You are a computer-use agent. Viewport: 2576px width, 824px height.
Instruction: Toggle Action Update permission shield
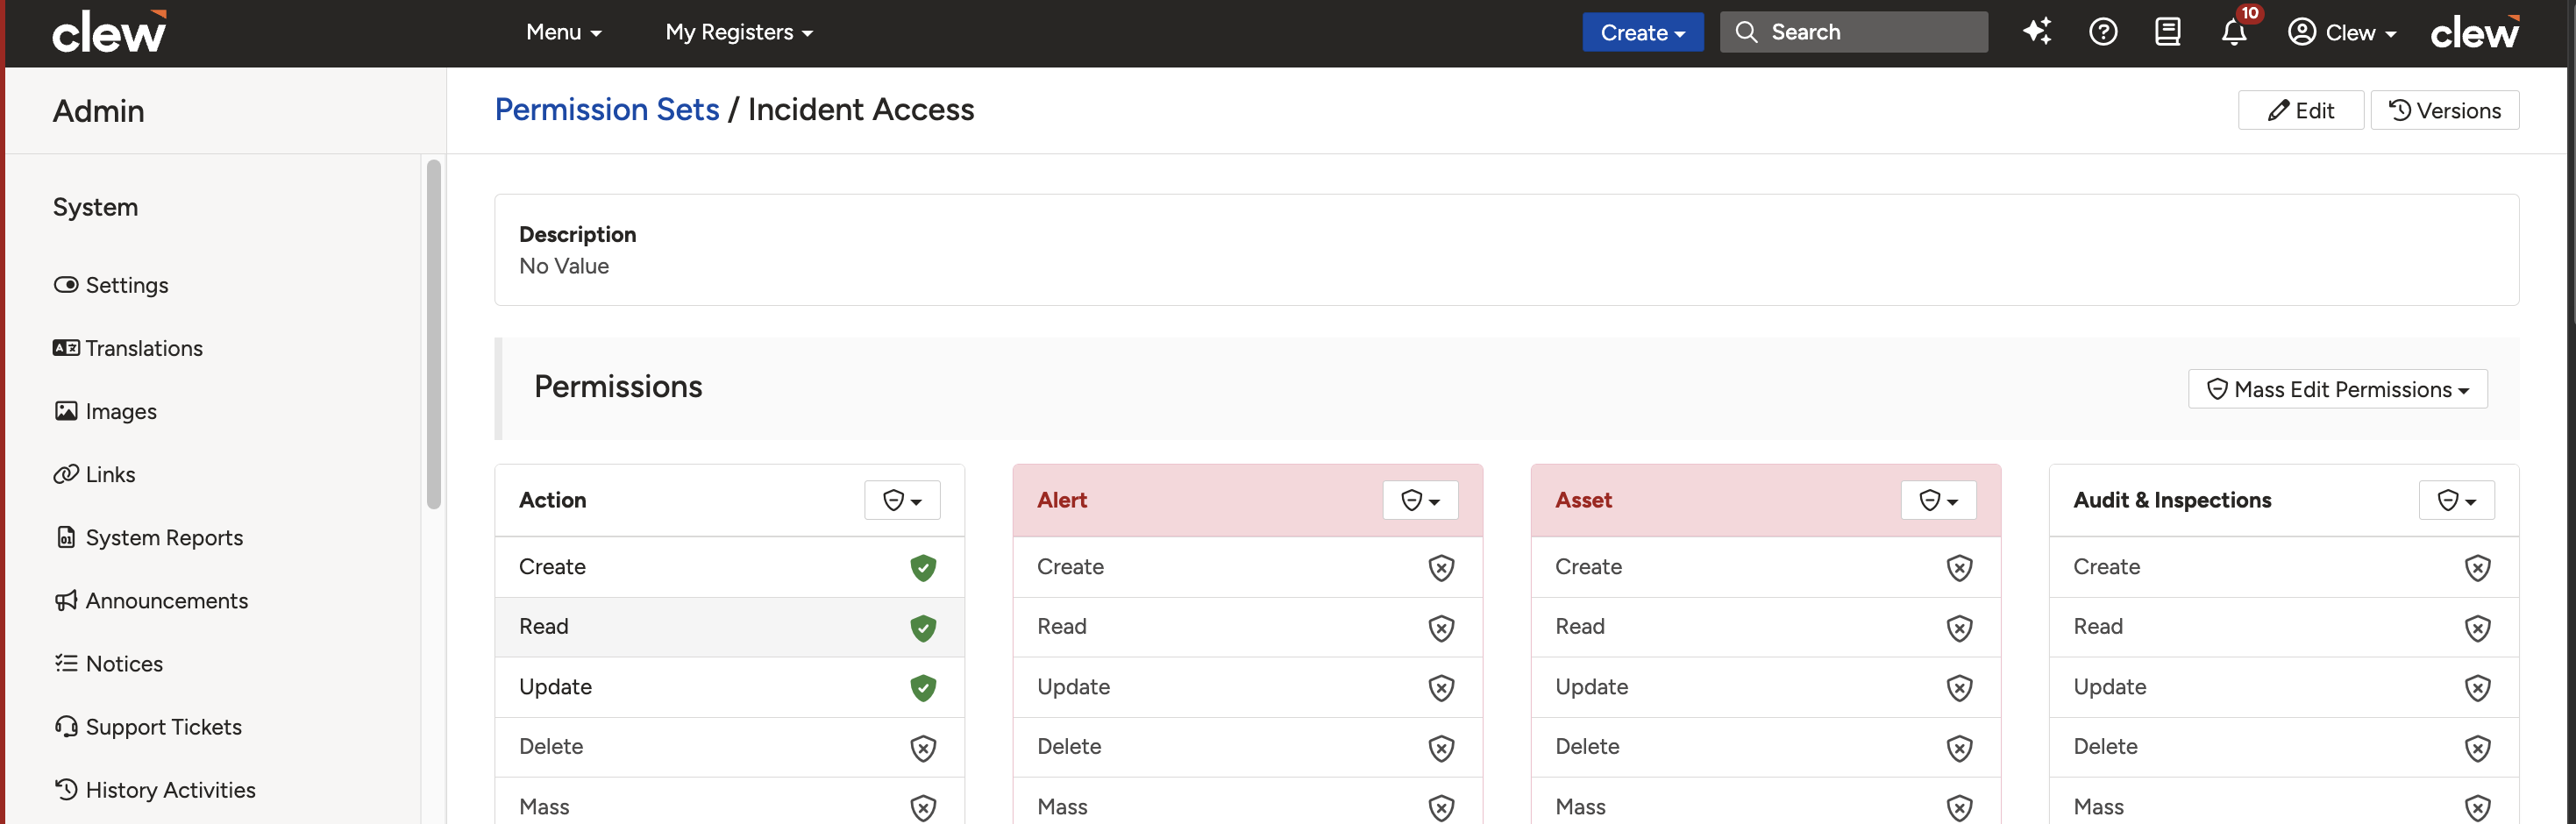pyautogui.click(x=923, y=688)
